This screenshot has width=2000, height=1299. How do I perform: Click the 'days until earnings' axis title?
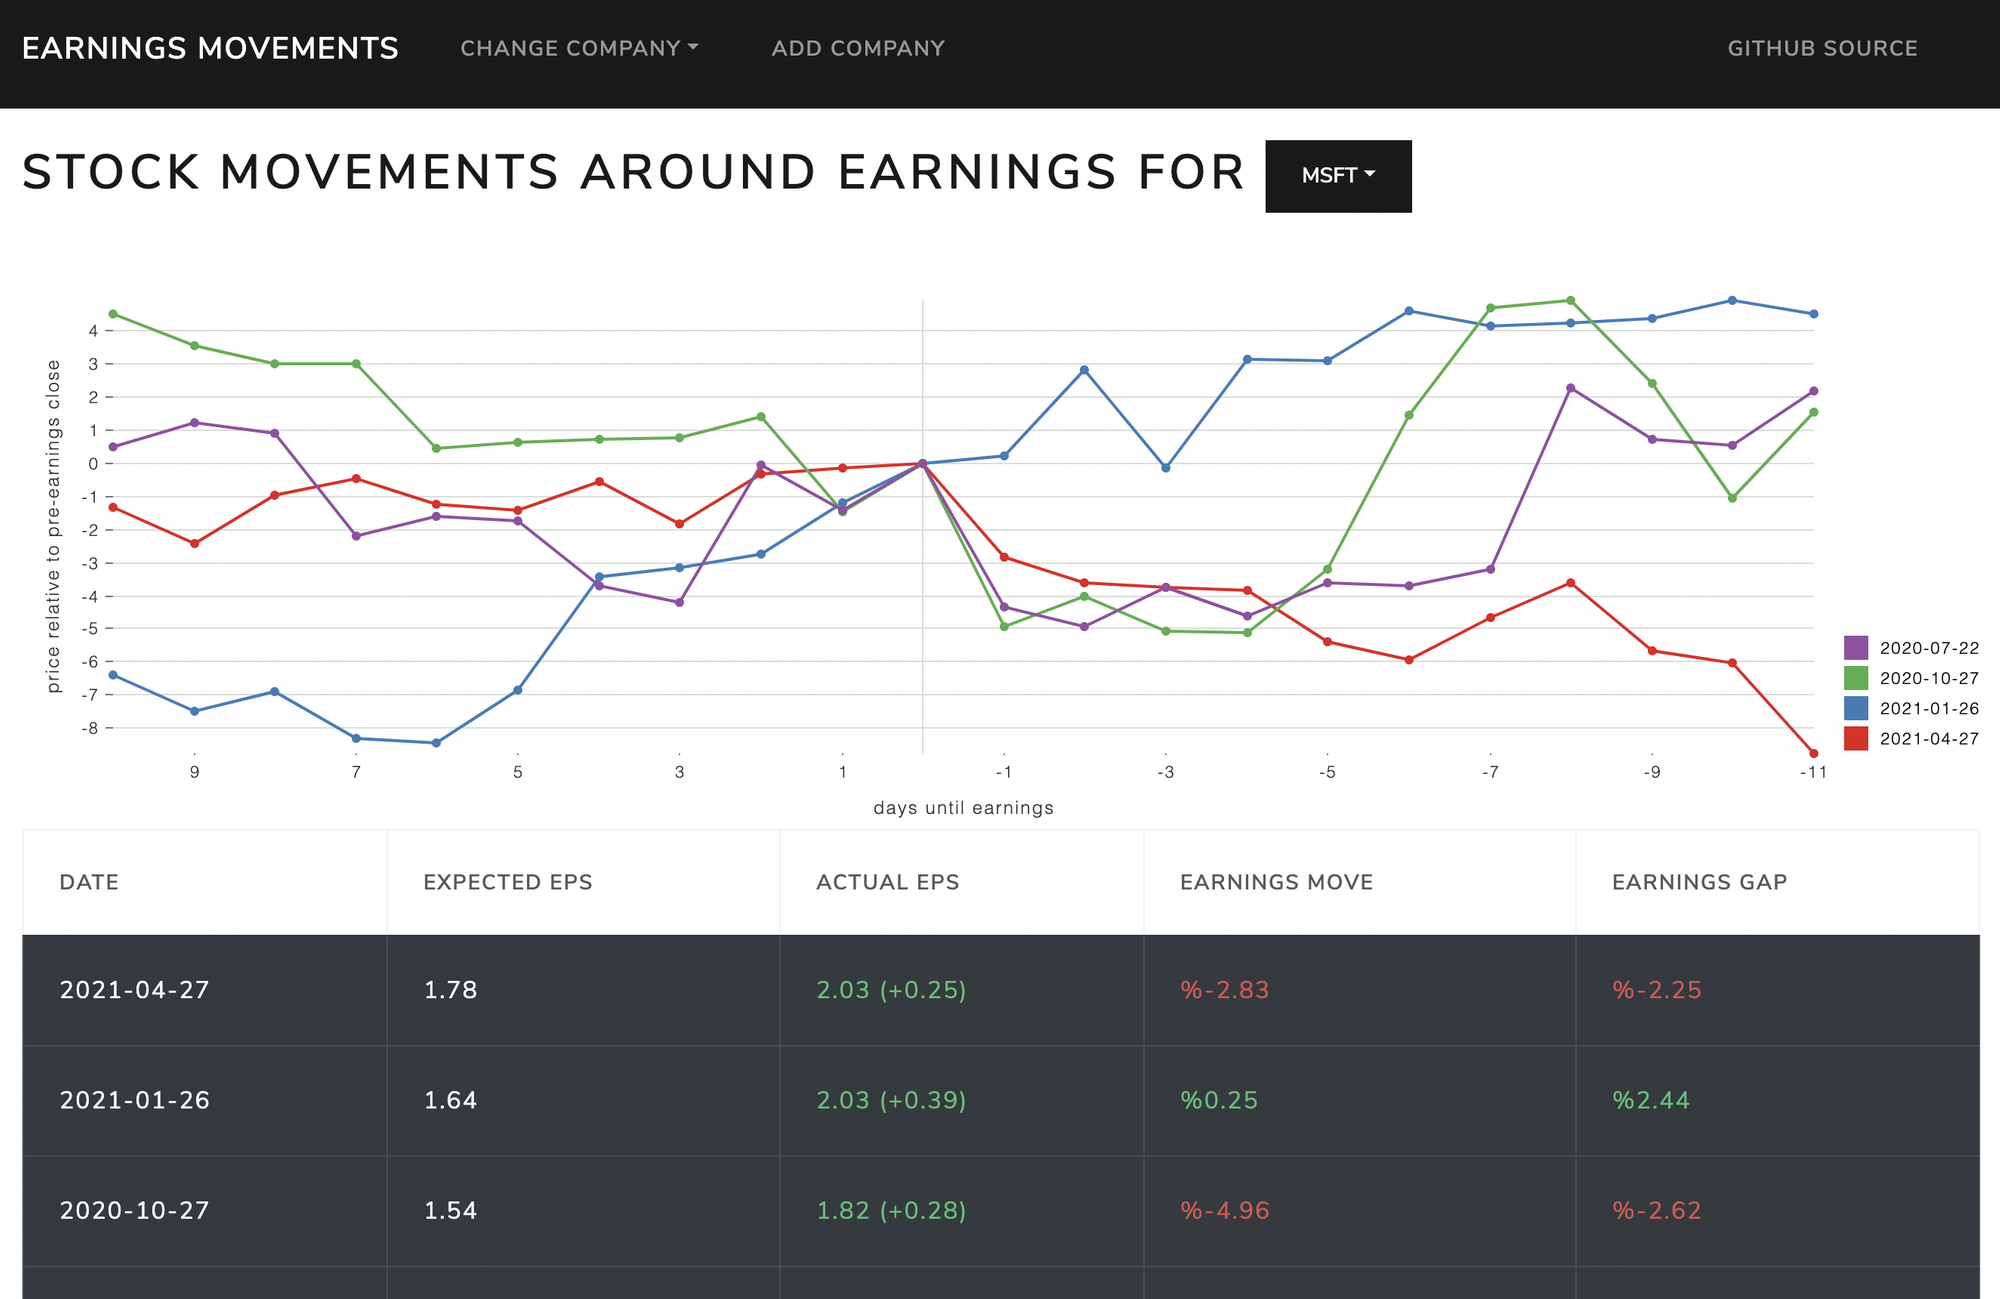pos(964,808)
